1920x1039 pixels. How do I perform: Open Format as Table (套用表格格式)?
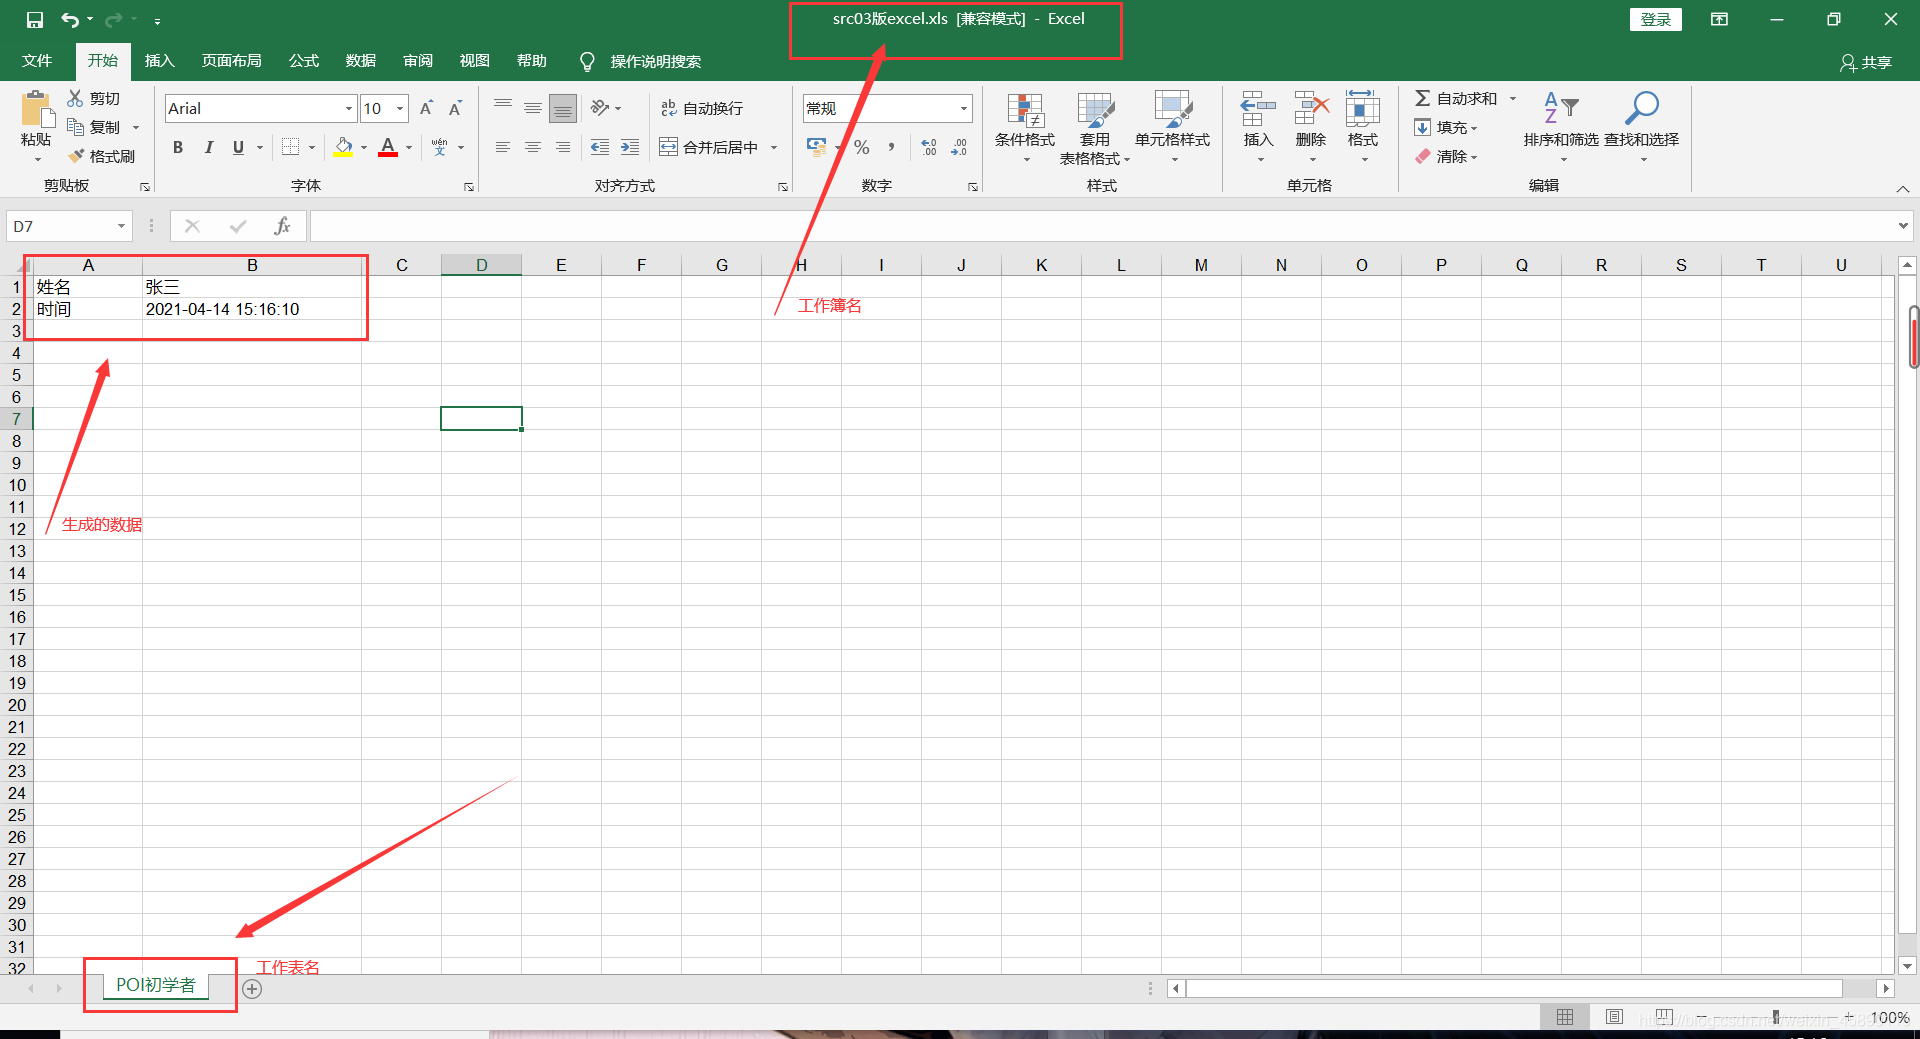pos(1095,128)
